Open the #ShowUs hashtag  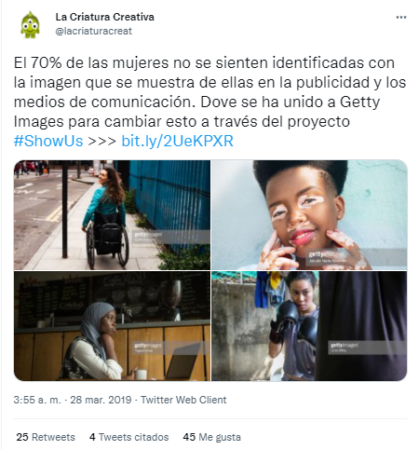[48, 141]
